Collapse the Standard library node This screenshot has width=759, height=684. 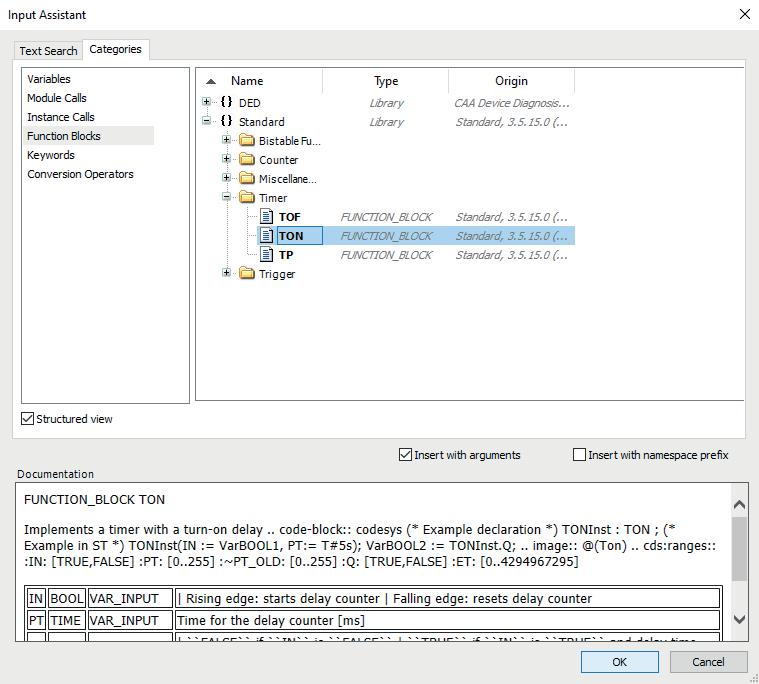(x=206, y=121)
